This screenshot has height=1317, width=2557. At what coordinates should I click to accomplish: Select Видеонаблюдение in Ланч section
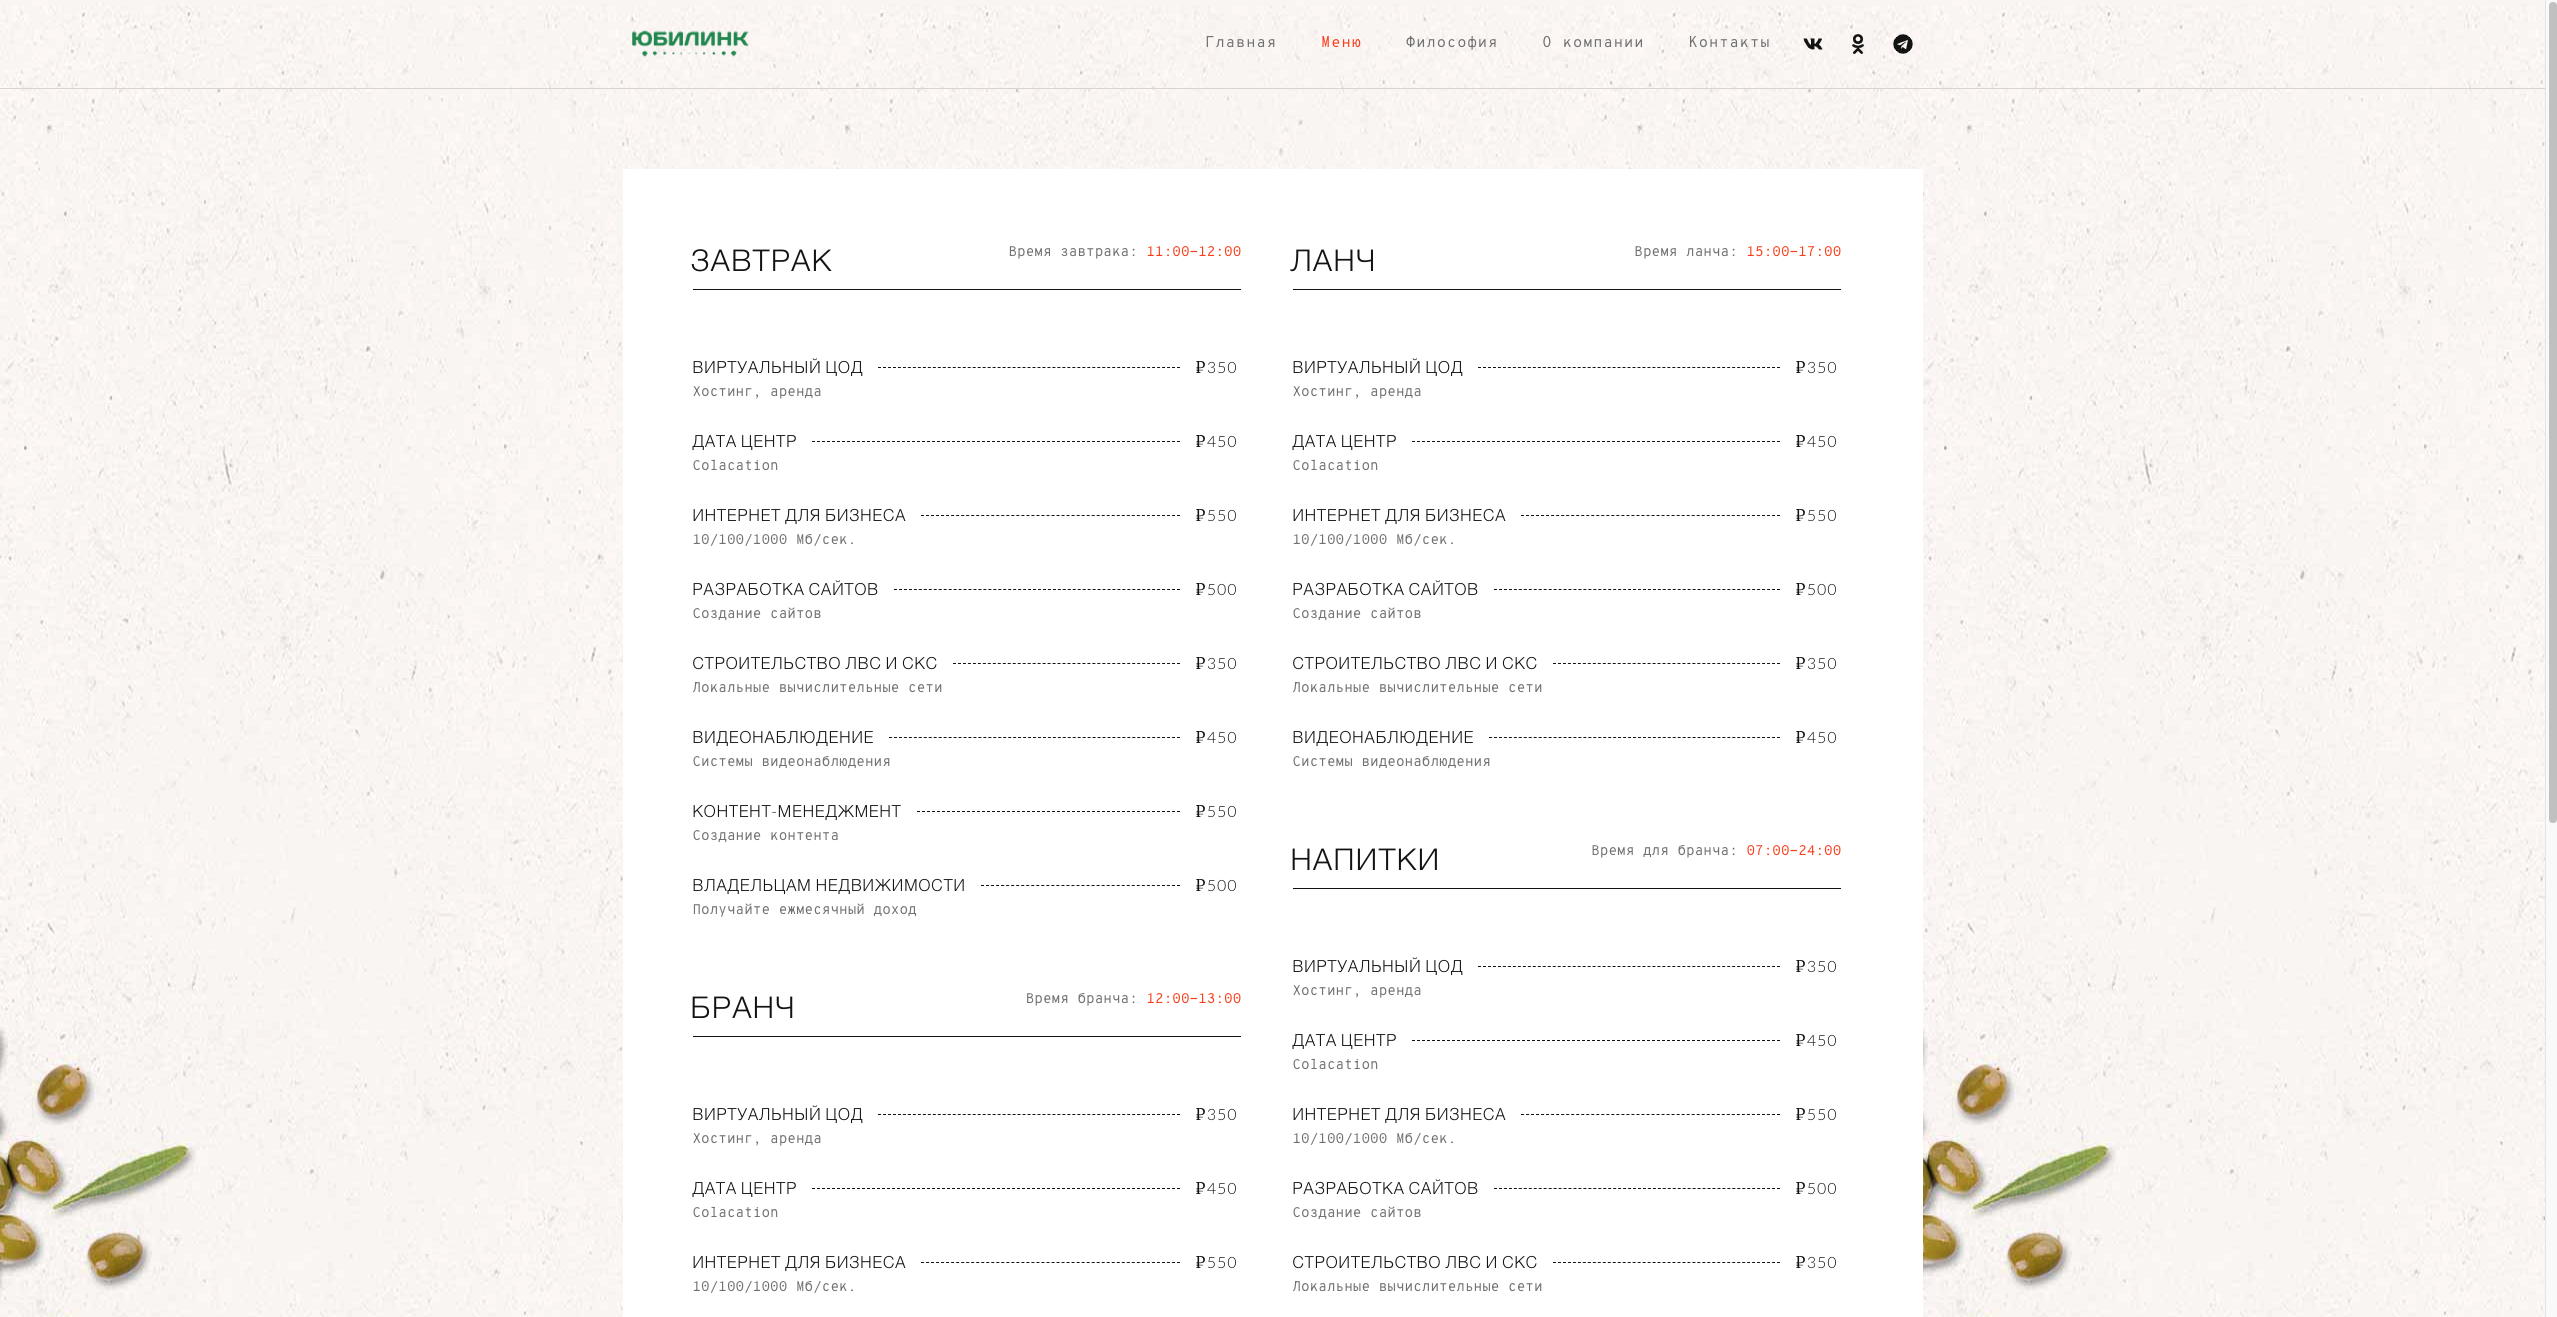[1382, 737]
